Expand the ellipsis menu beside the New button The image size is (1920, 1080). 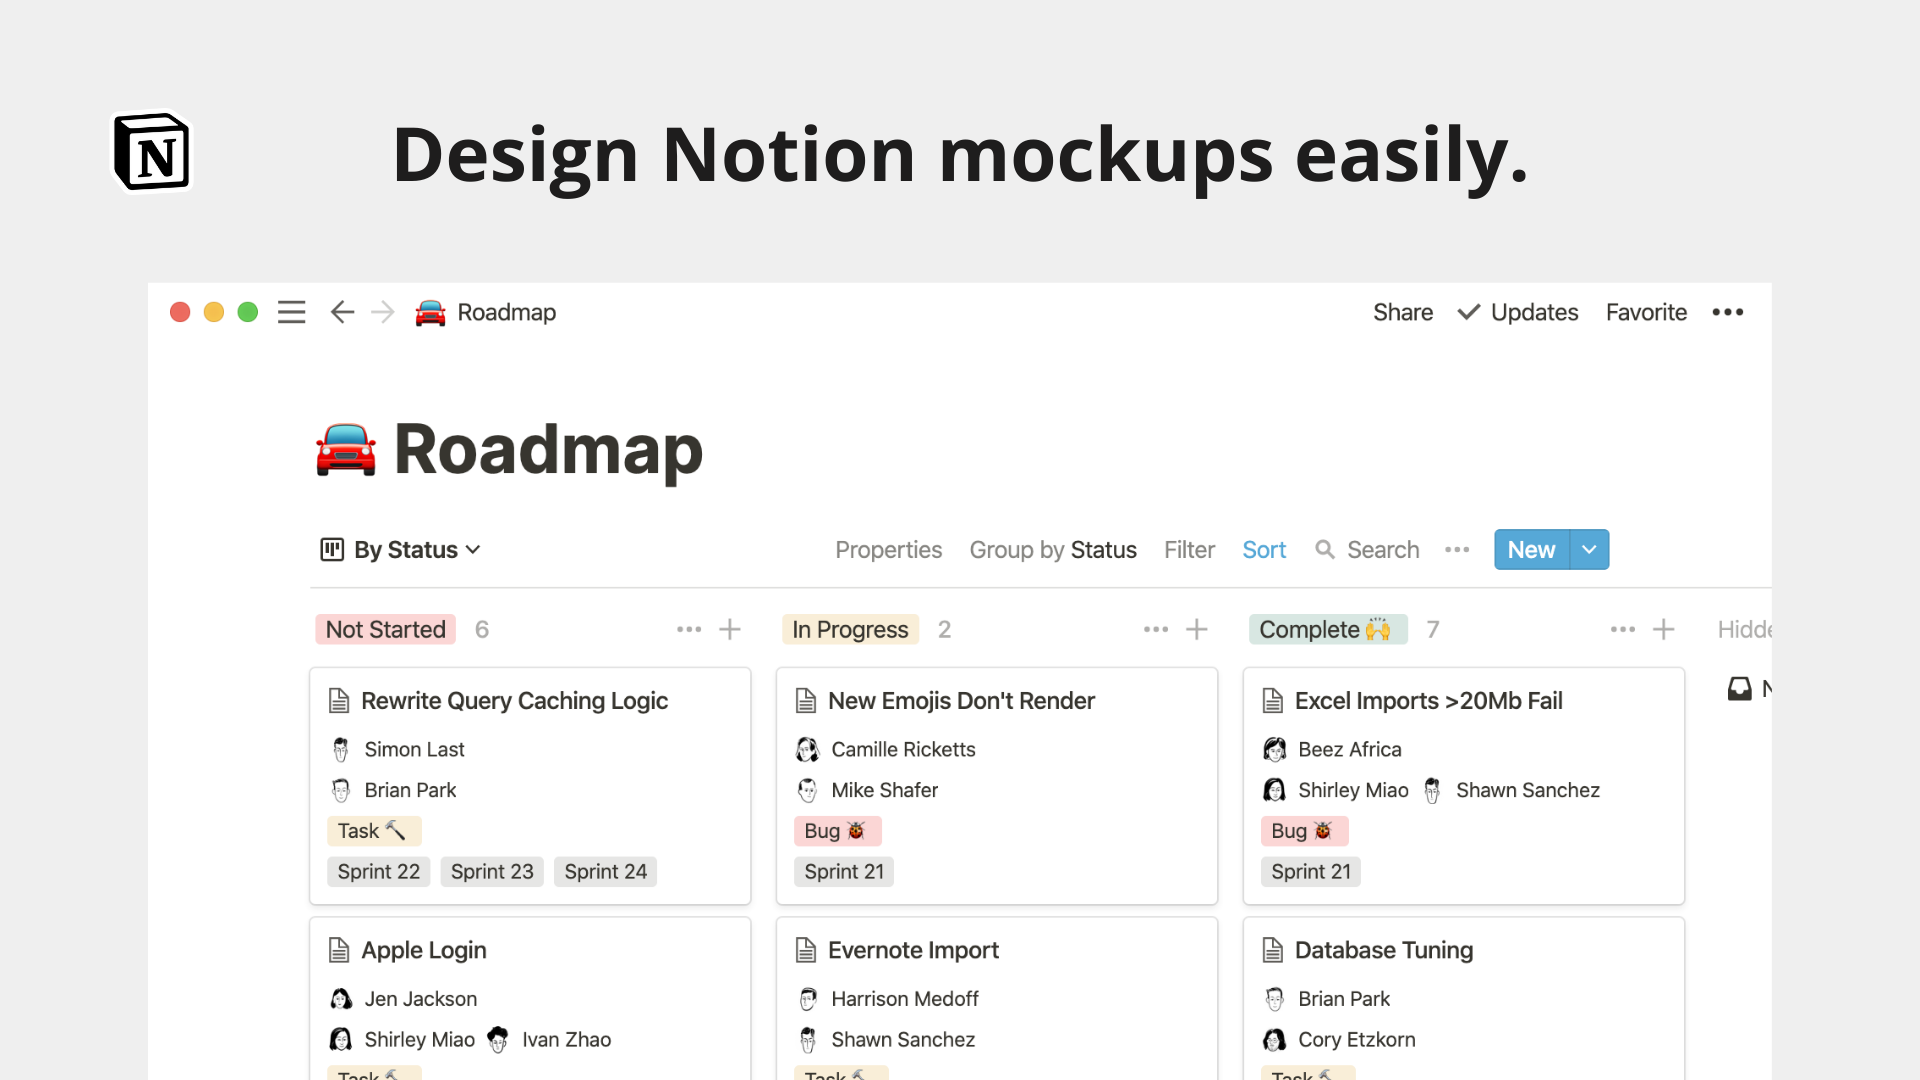(x=1457, y=549)
